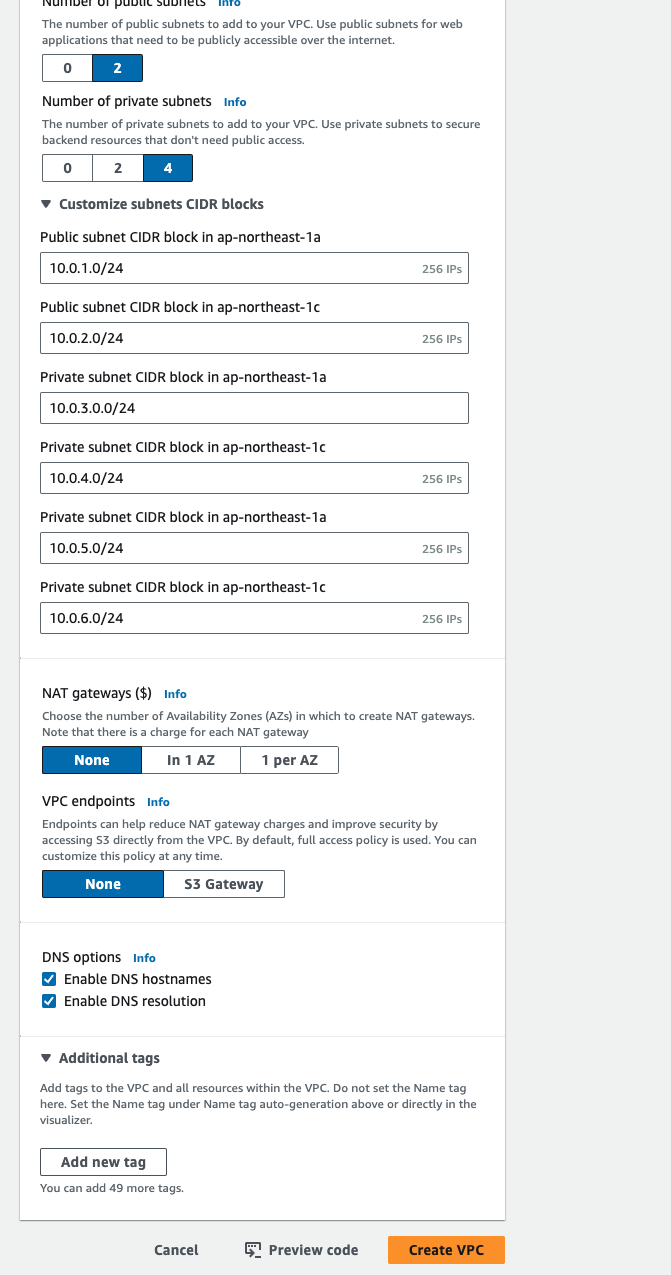Set number of public subnets to 0
The width and height of the screenshot is (671, 1275).
tap(68, 68)
